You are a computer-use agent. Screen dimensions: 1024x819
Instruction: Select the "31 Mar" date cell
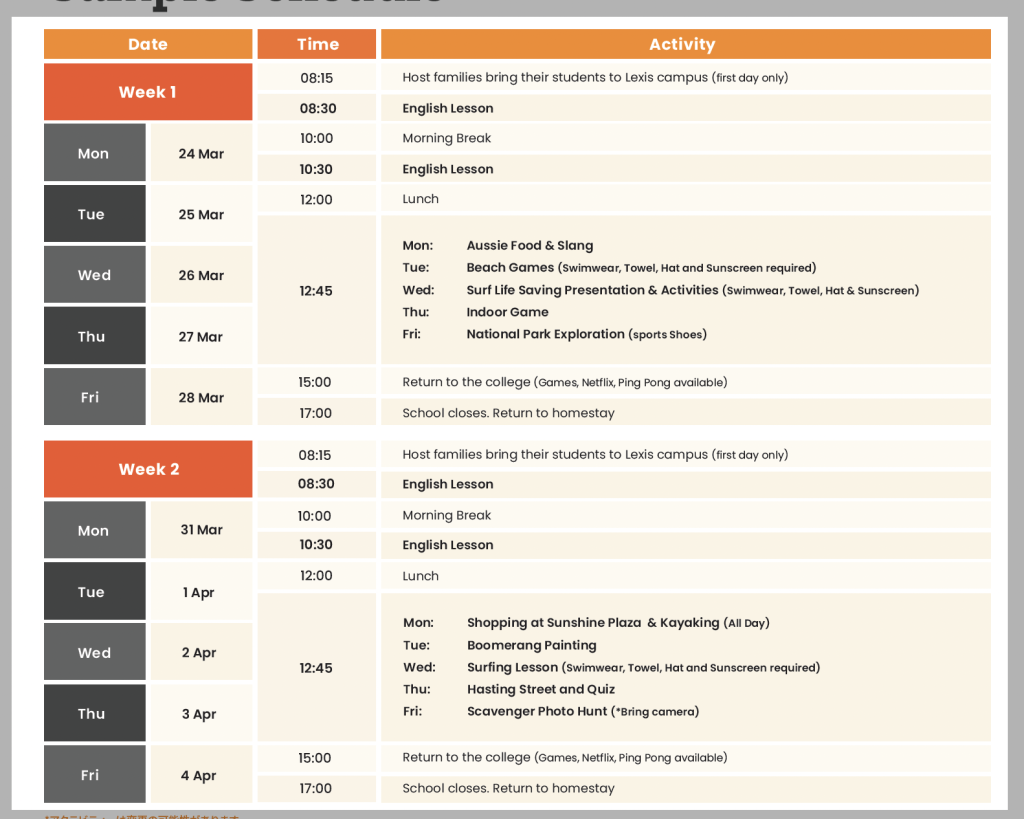[201, 530]
